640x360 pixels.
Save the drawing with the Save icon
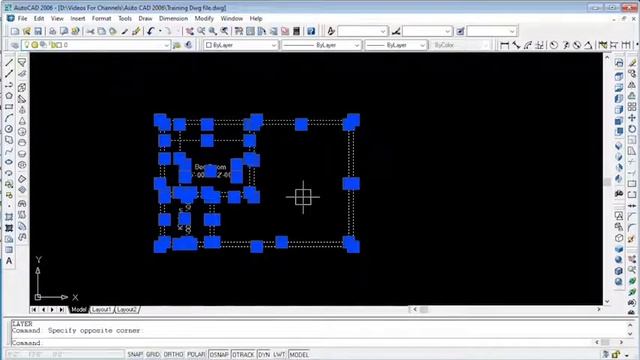point(38,31)
